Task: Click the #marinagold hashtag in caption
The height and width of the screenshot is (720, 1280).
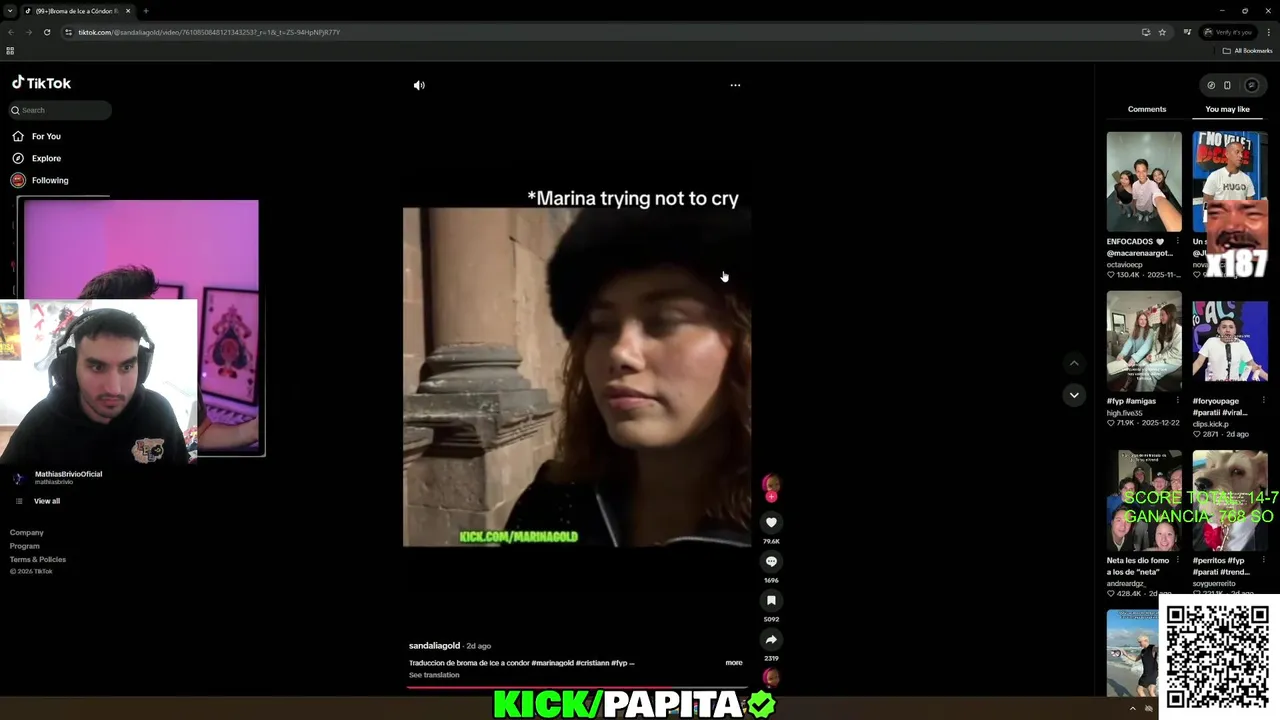Action: pos(552,662)
